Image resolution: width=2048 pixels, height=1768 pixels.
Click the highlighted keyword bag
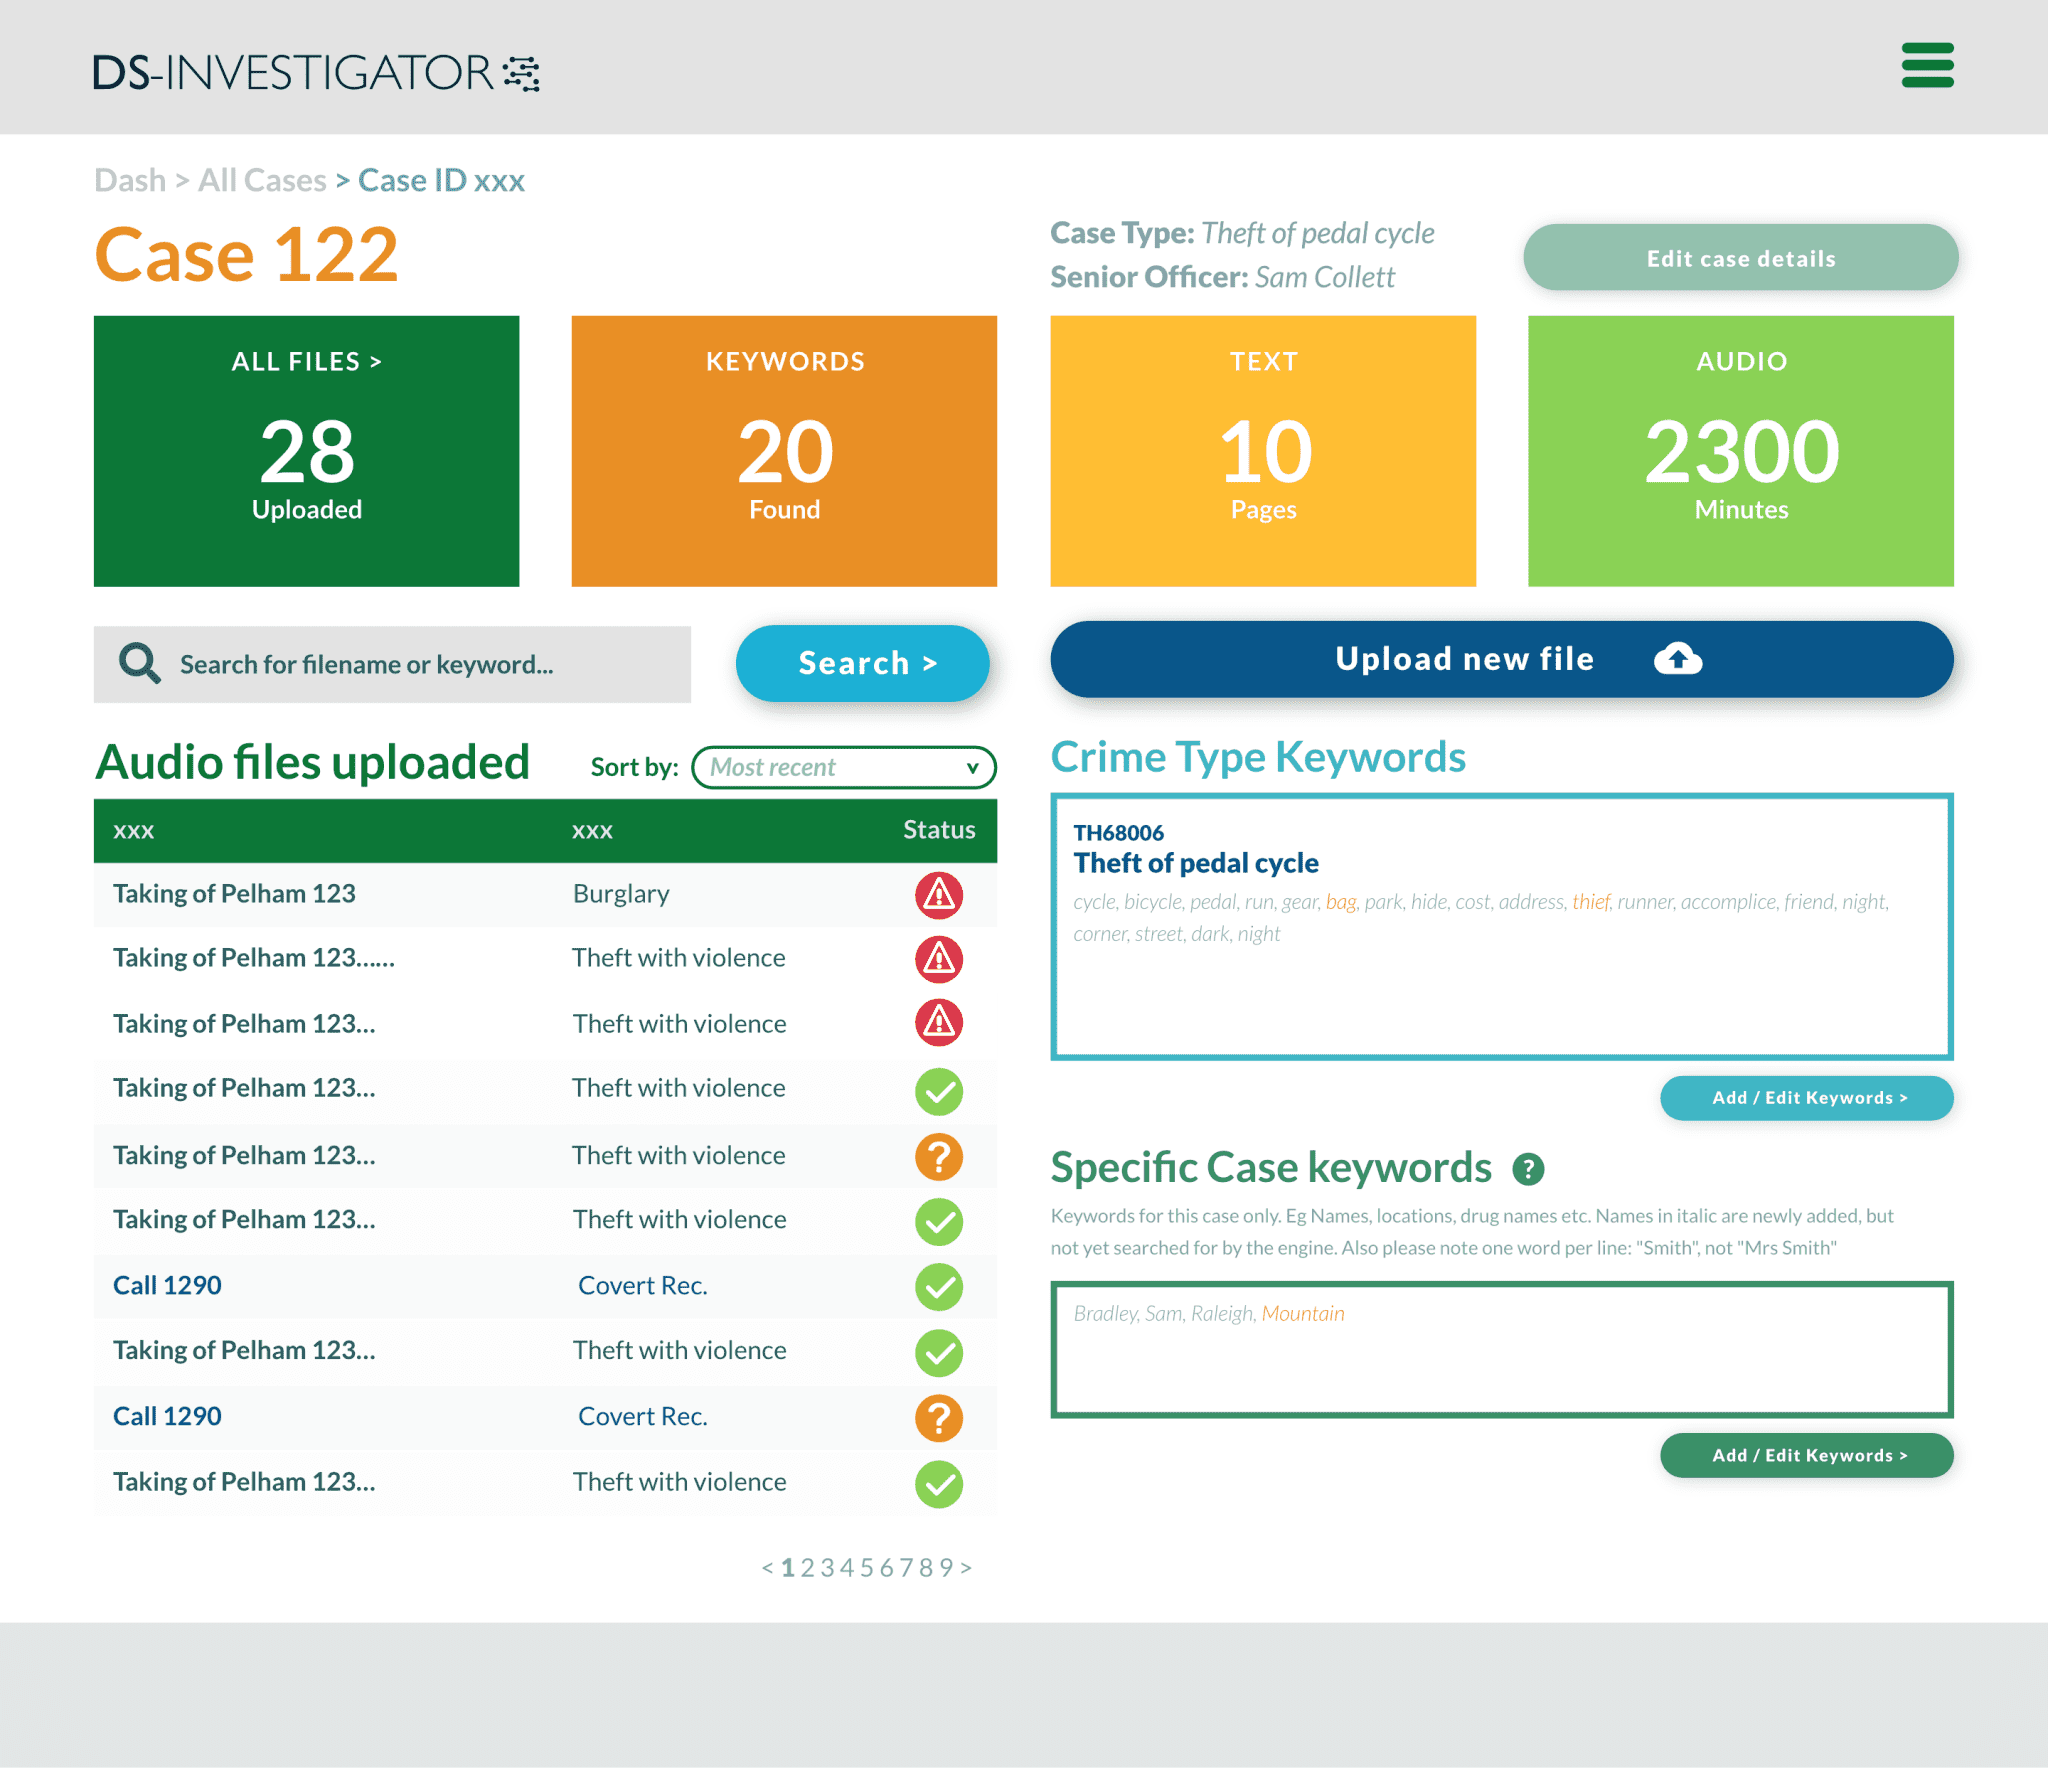coord(1341,902)
